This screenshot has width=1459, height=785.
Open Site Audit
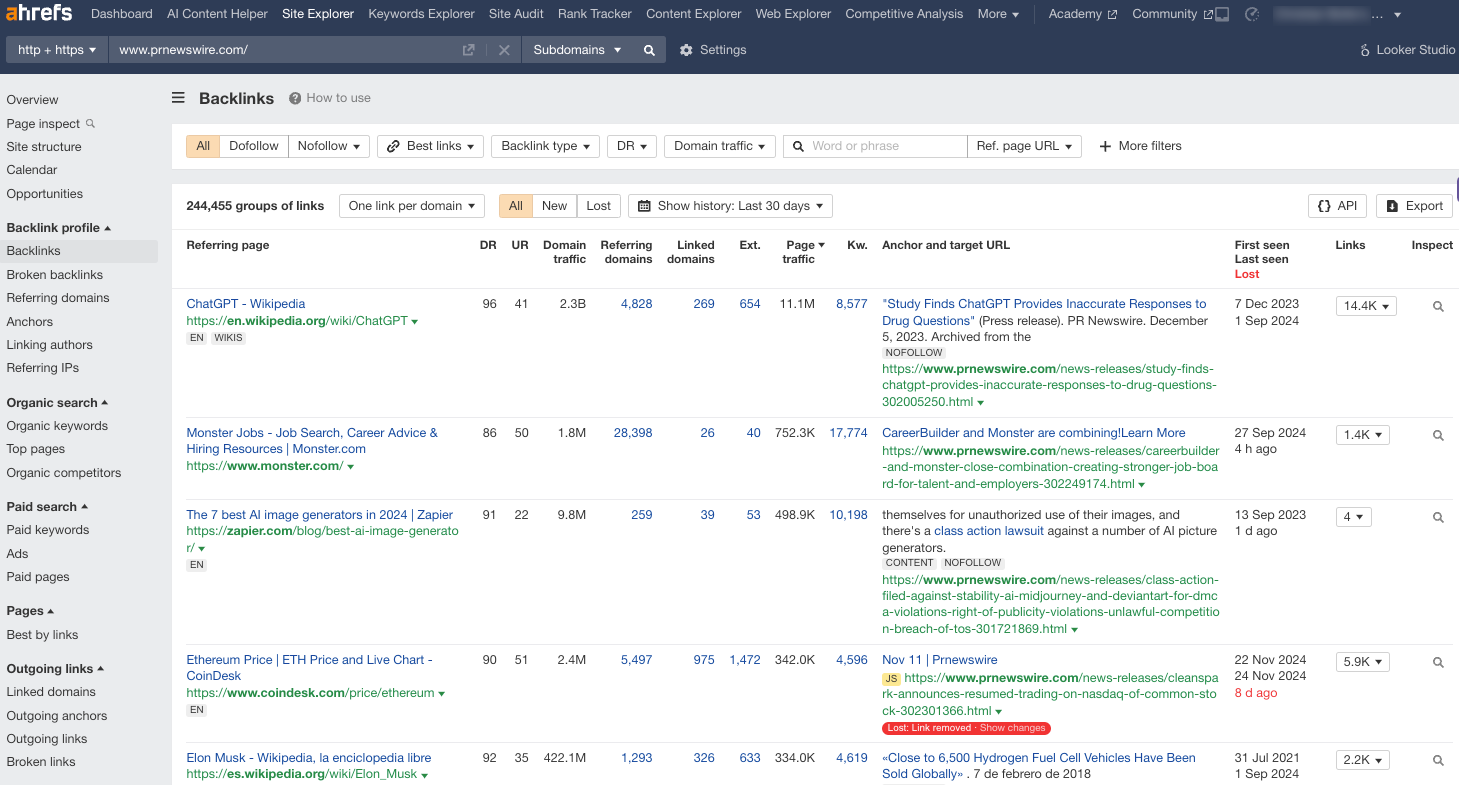tap(516, 14)
